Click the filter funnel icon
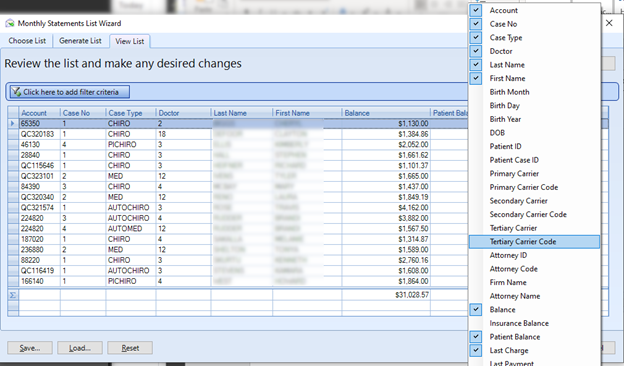 click(16, 92)
